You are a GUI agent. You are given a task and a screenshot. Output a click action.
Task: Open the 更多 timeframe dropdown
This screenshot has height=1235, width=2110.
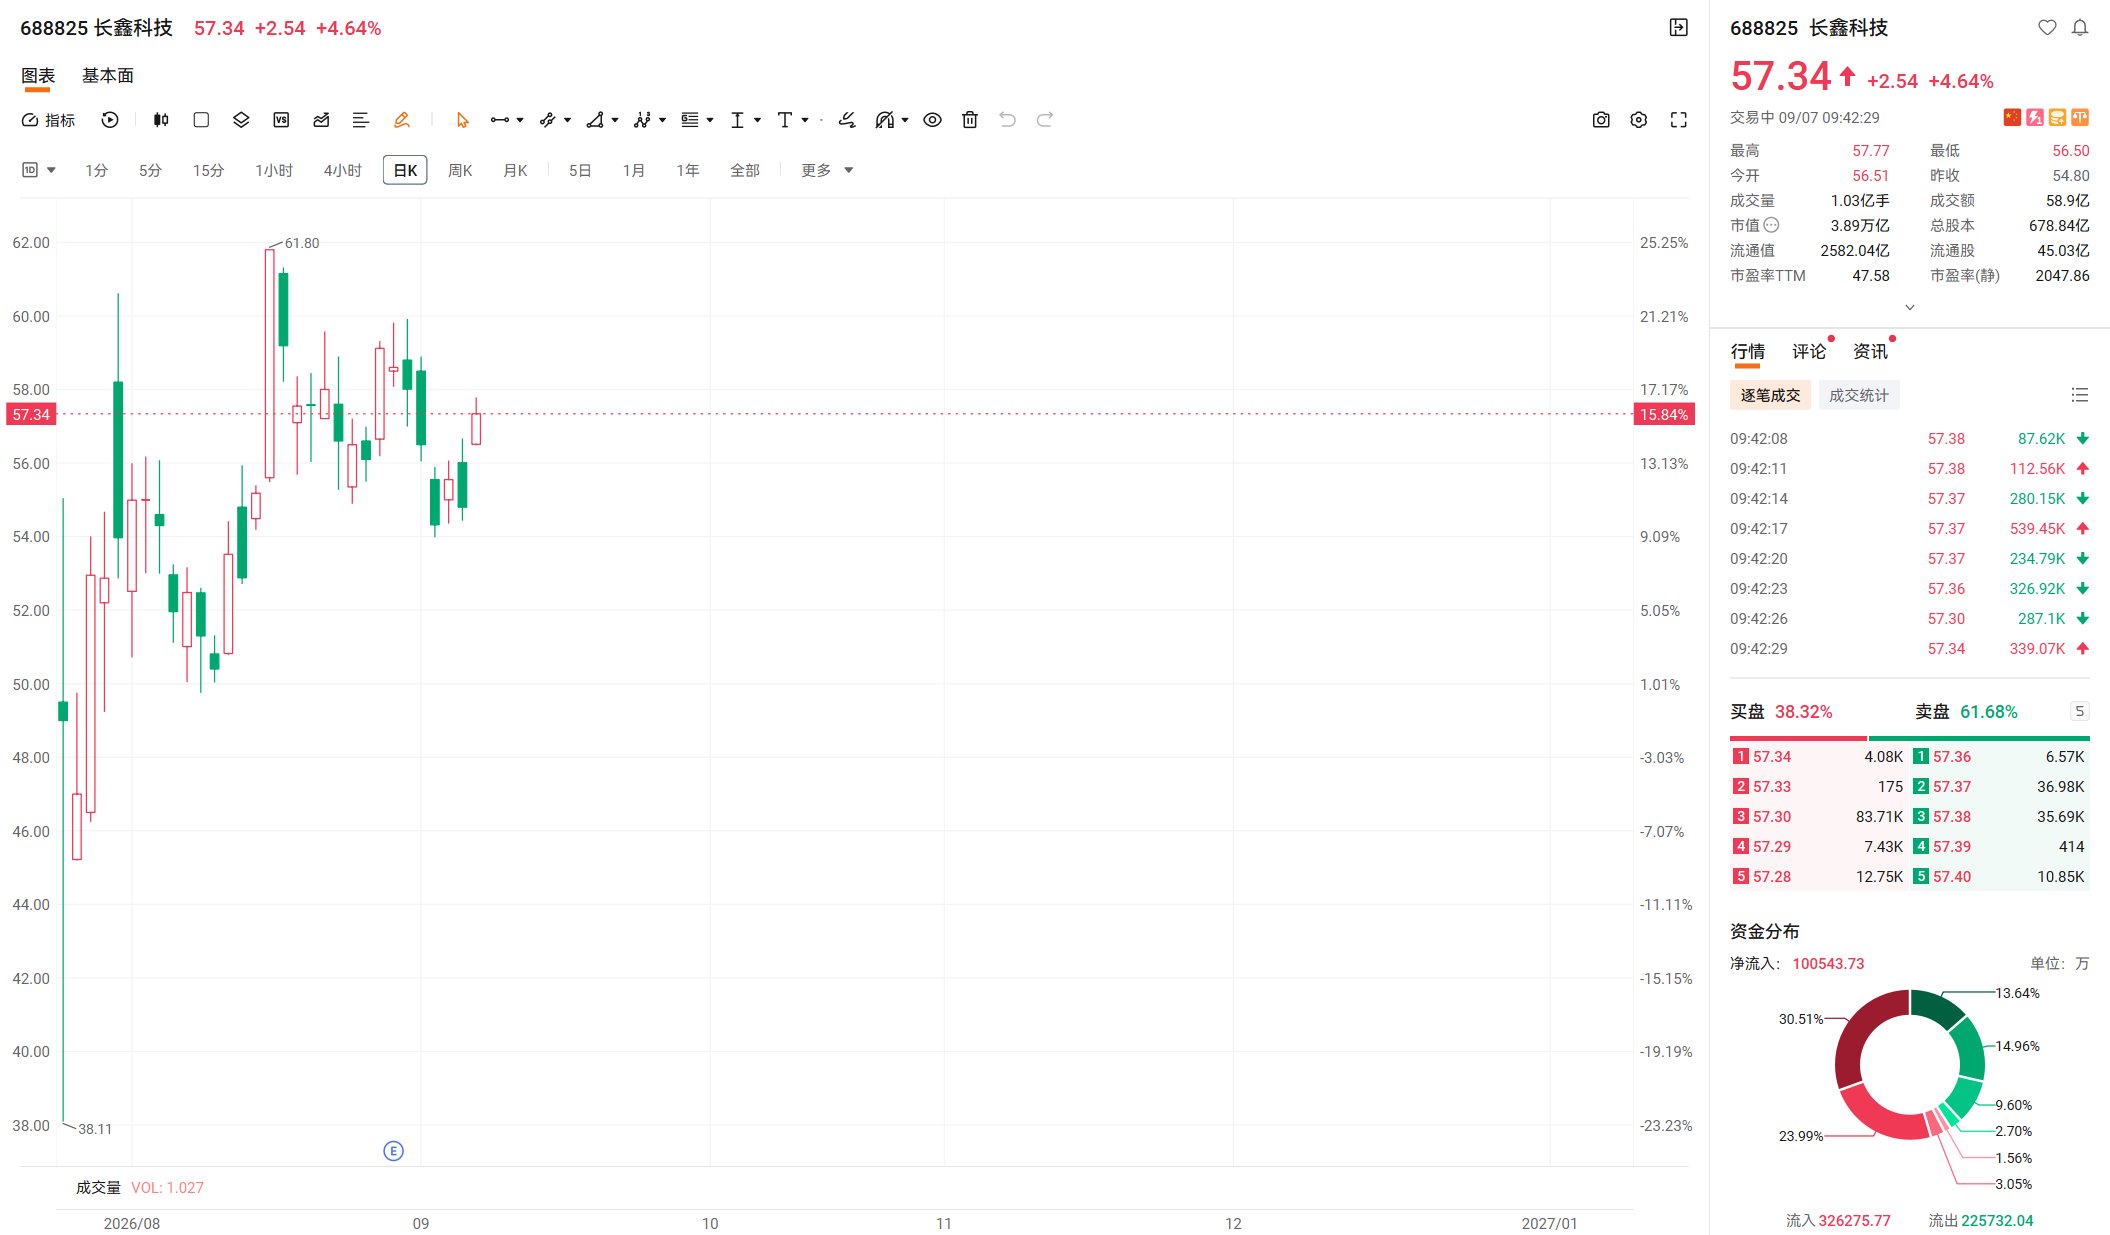[827, 170]
